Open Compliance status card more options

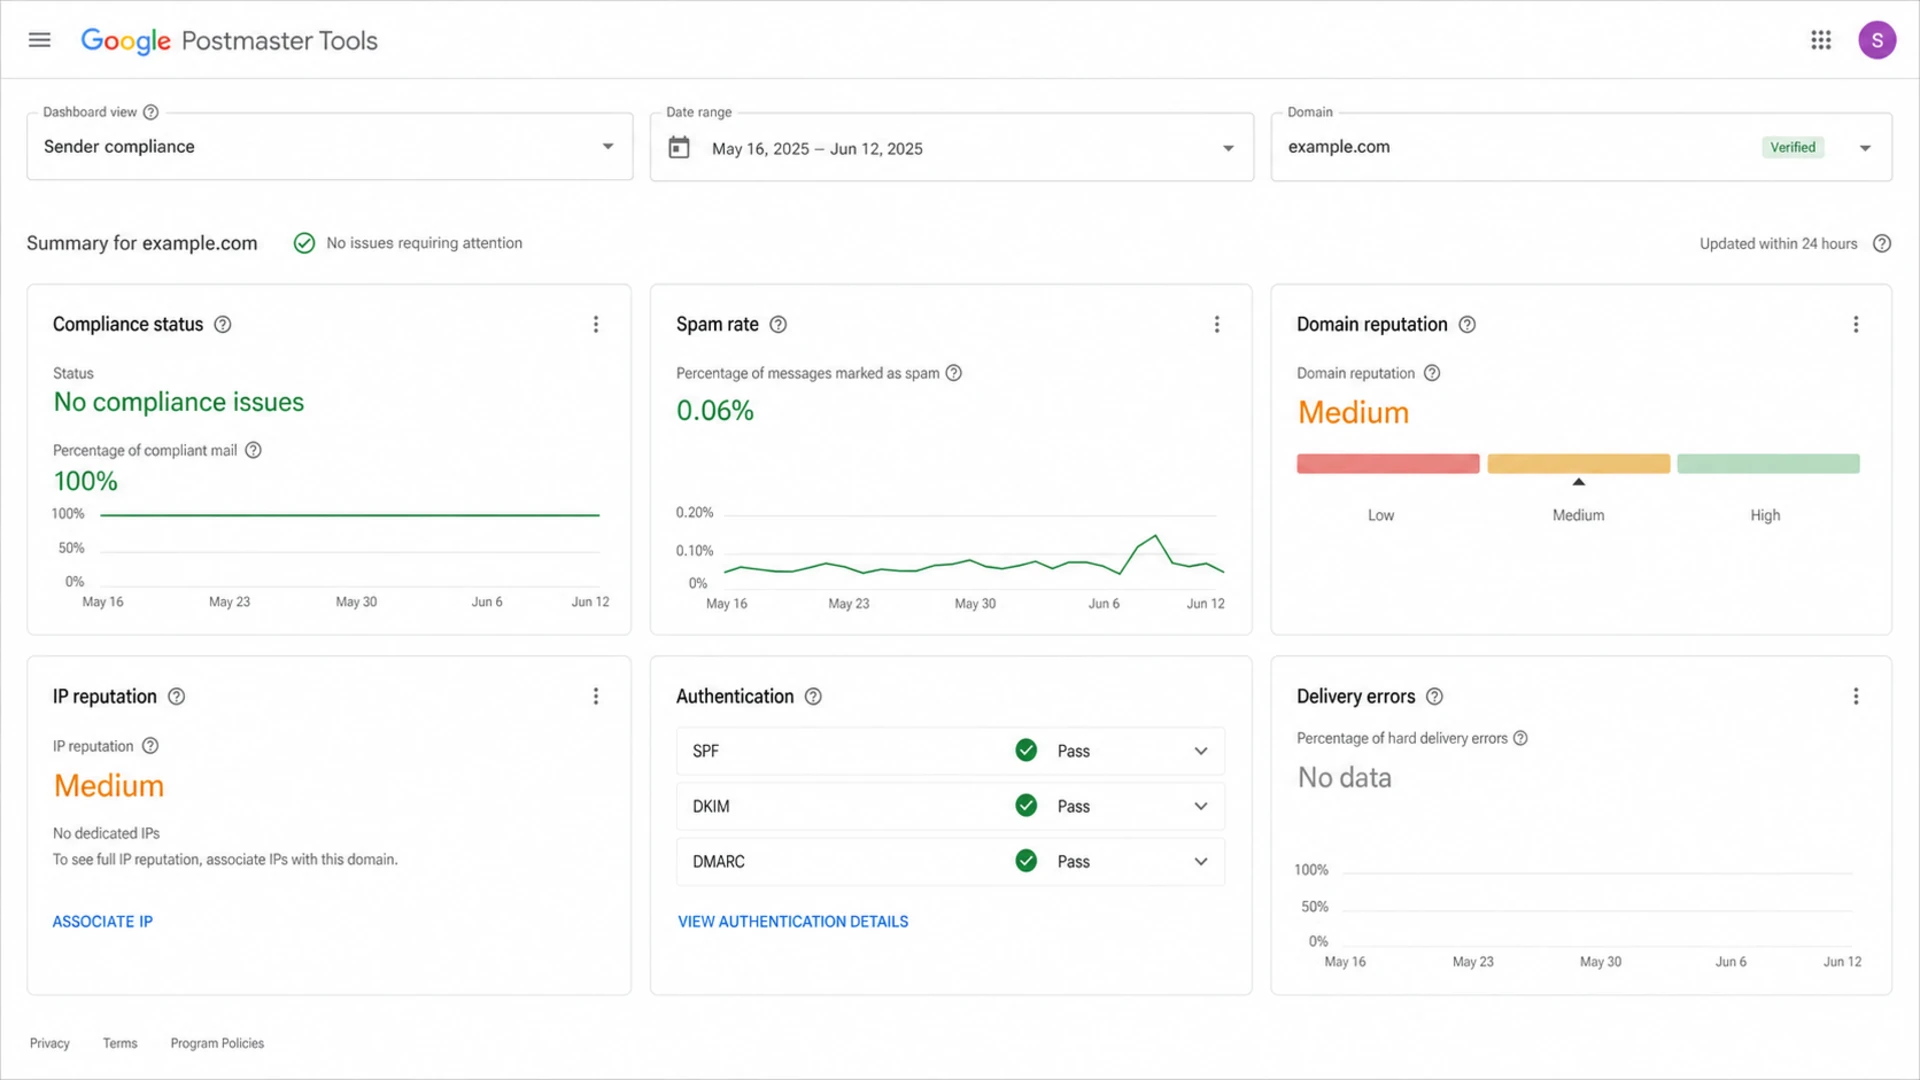tap(596, 324)
